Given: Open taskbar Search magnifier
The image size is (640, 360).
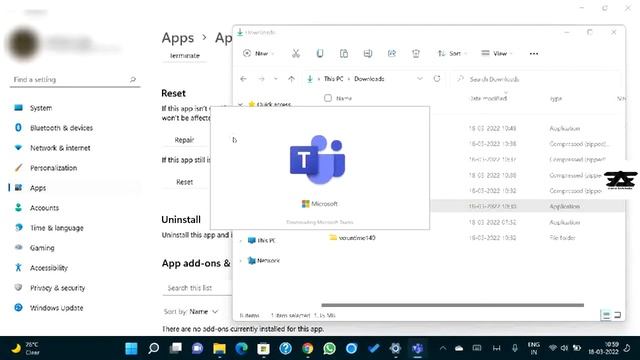Looking at the screenshot, I should click(153, 348).
